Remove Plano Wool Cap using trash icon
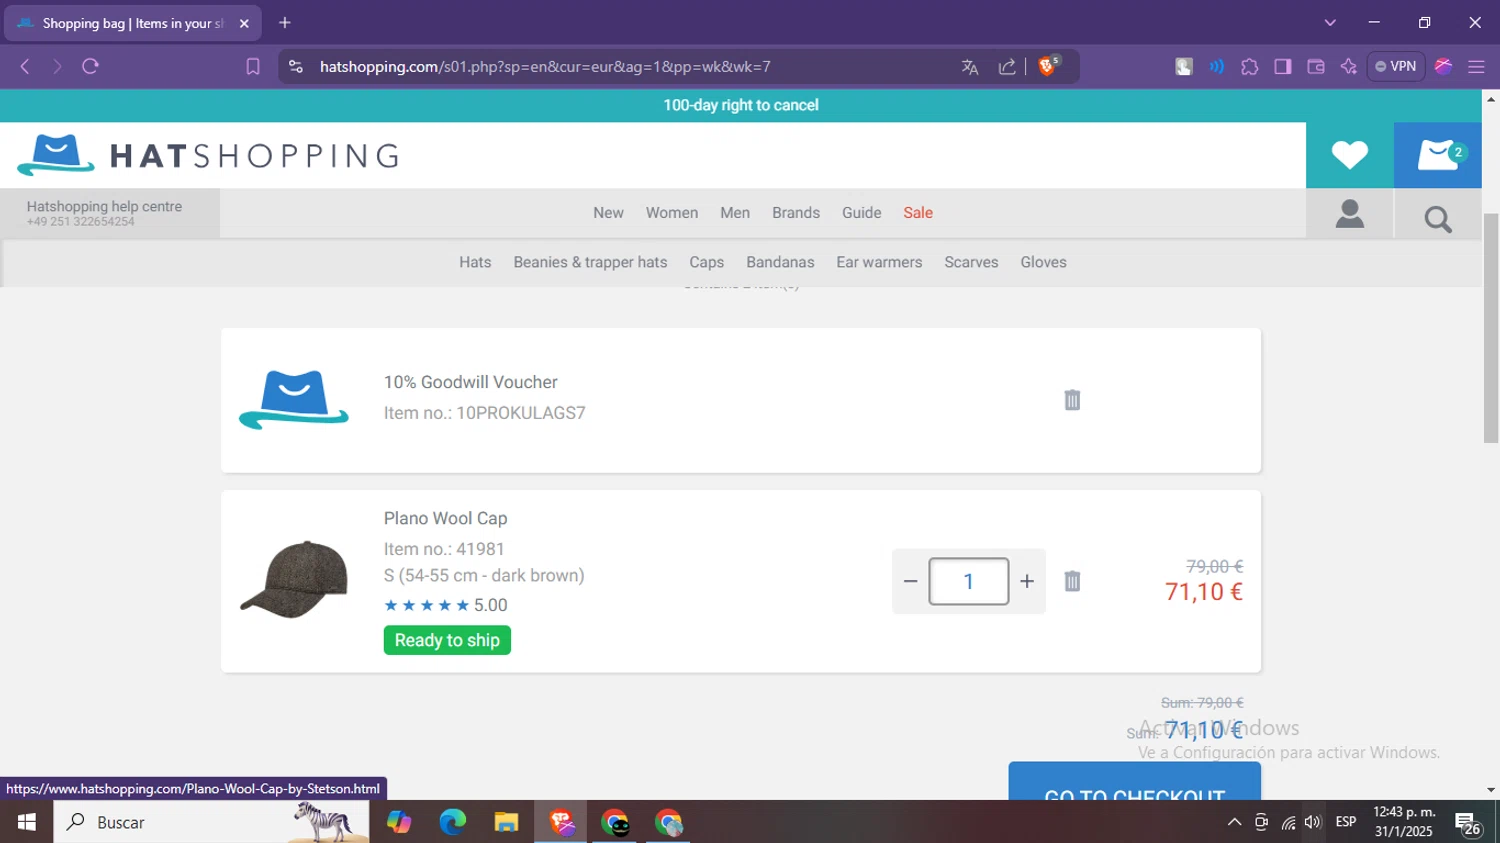 1072,581
